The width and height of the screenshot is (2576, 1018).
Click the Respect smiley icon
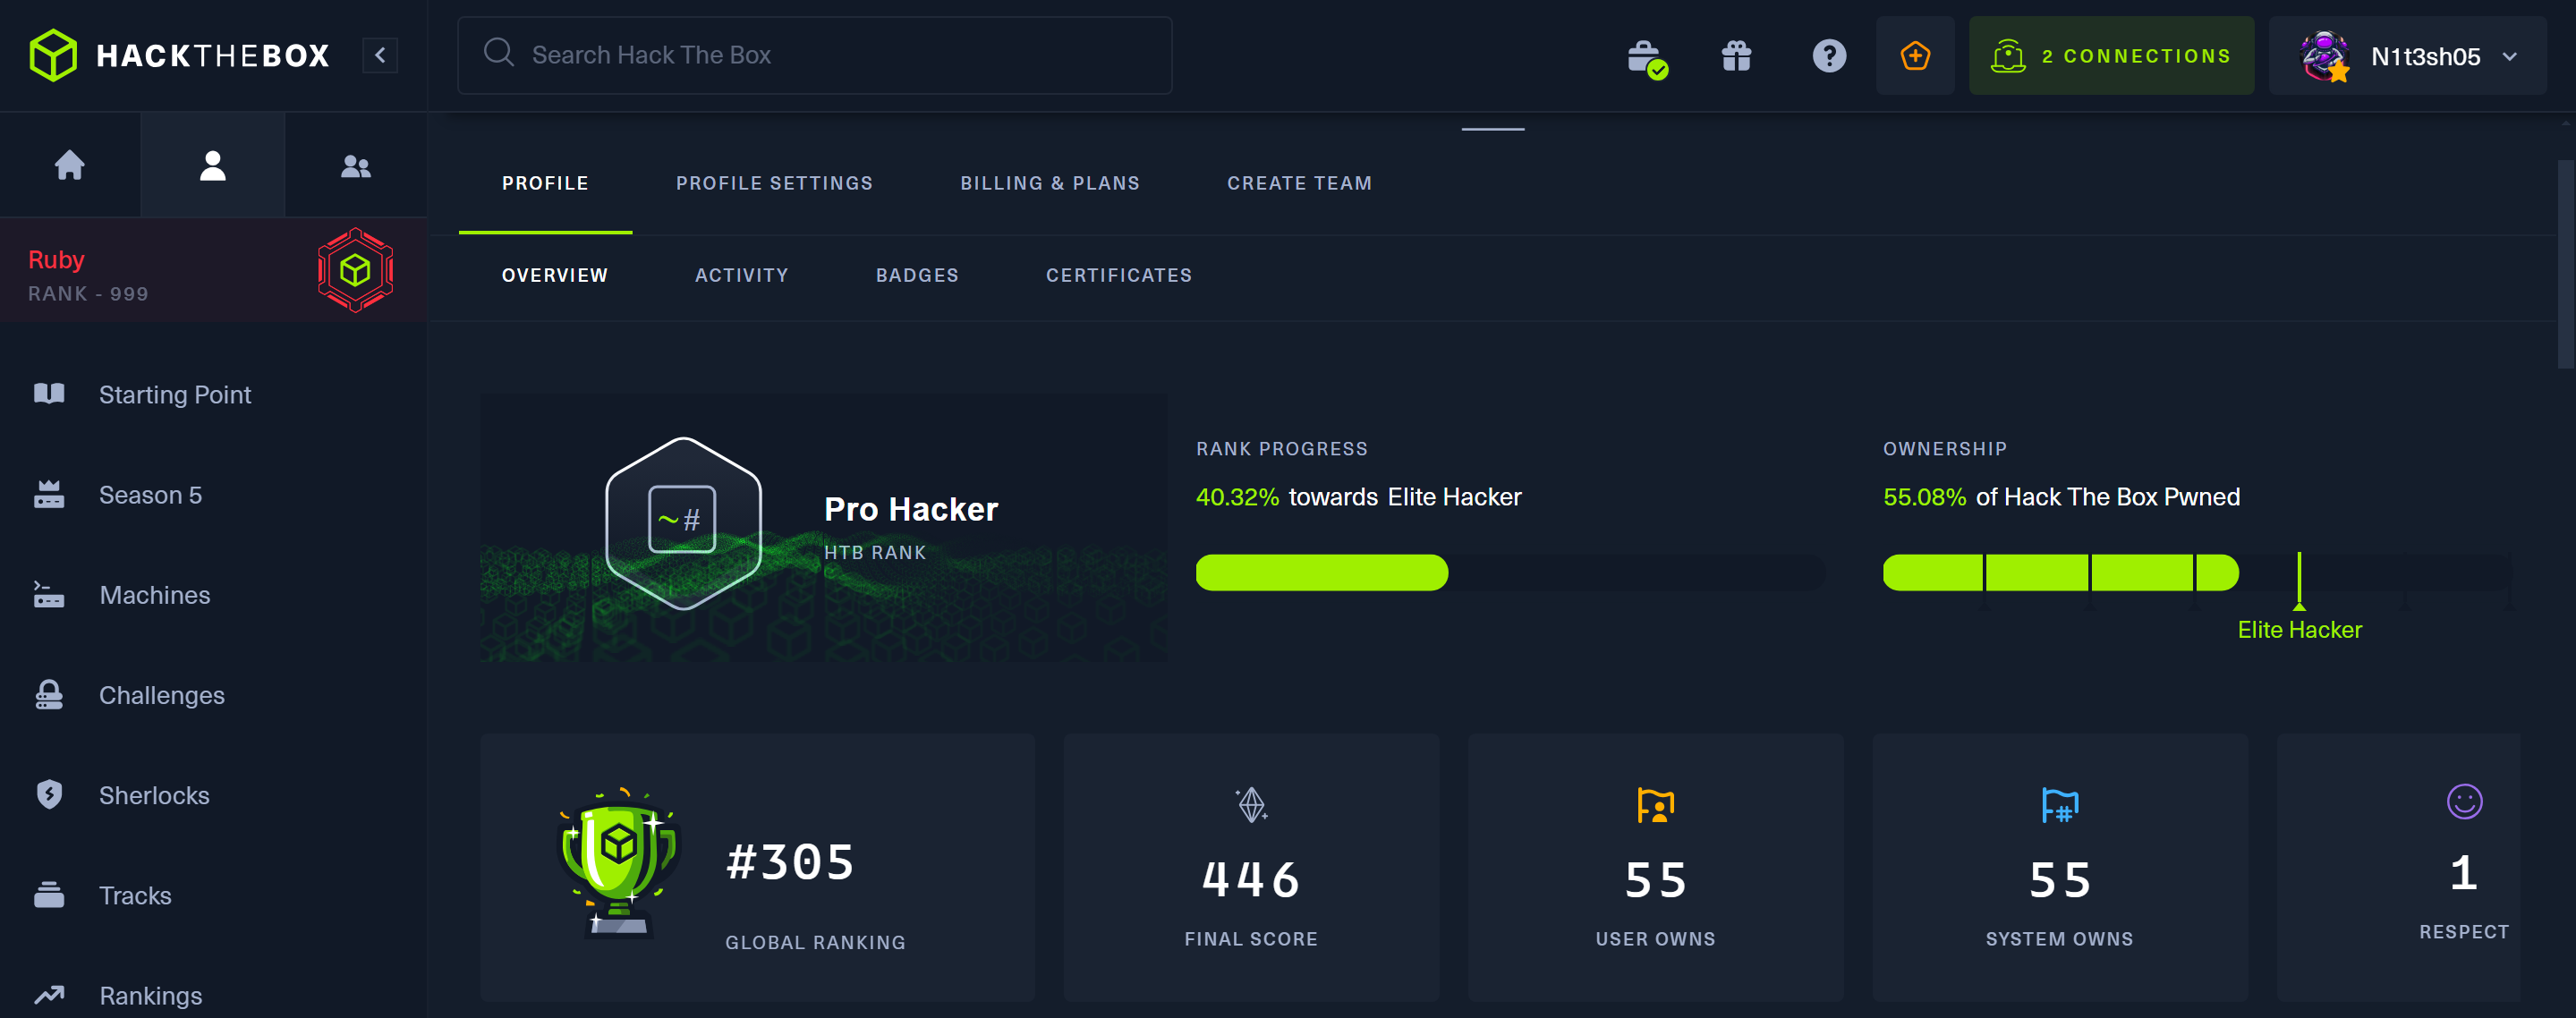2464,801
